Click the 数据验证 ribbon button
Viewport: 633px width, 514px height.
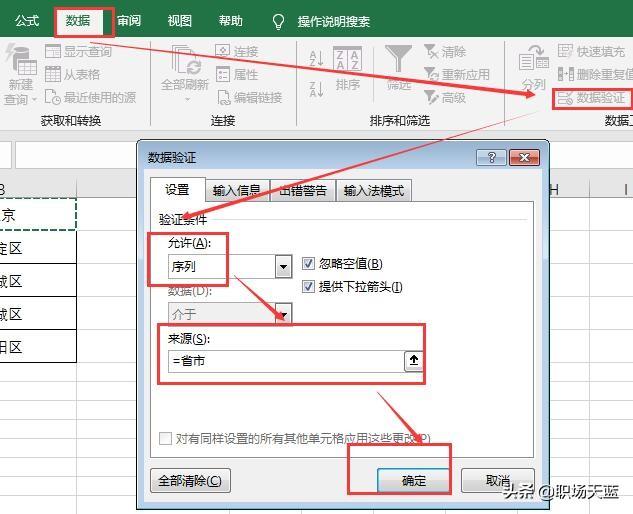click(592, 98)
